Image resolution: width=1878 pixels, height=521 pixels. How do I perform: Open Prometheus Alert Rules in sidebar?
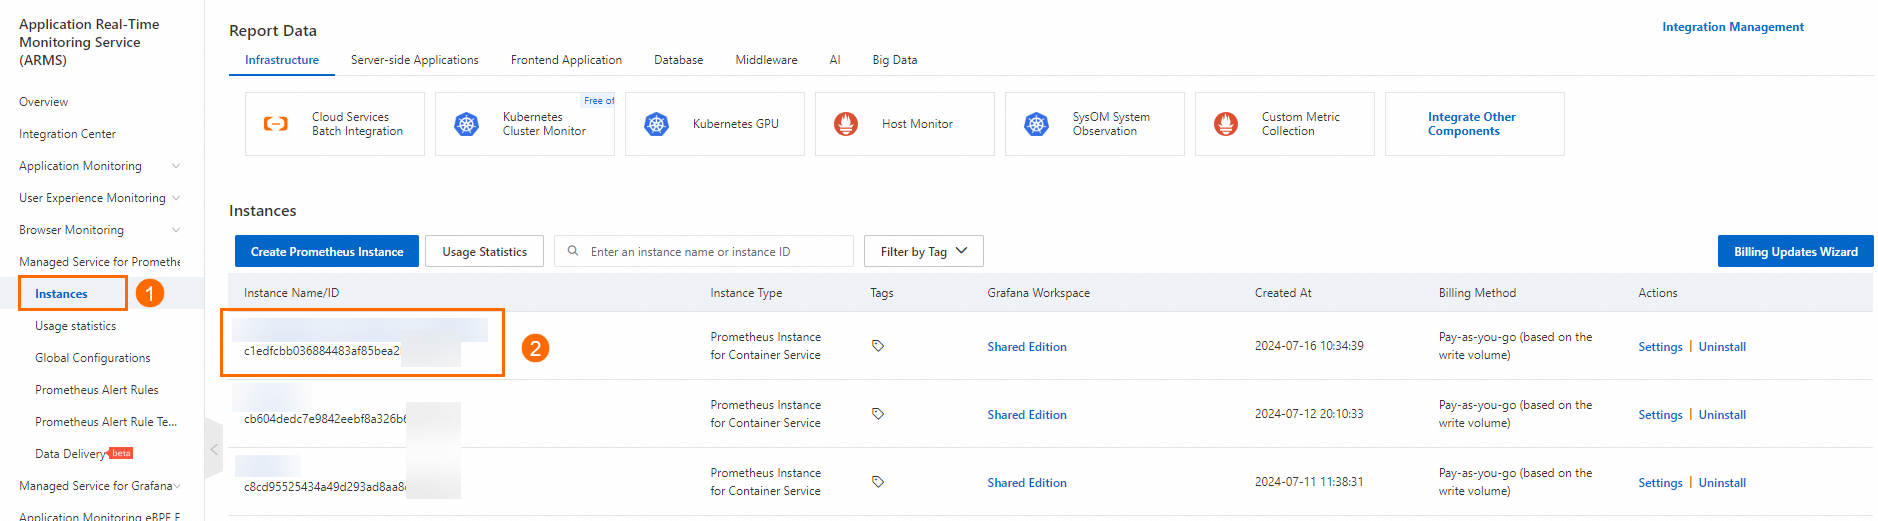tap(96, 390)
